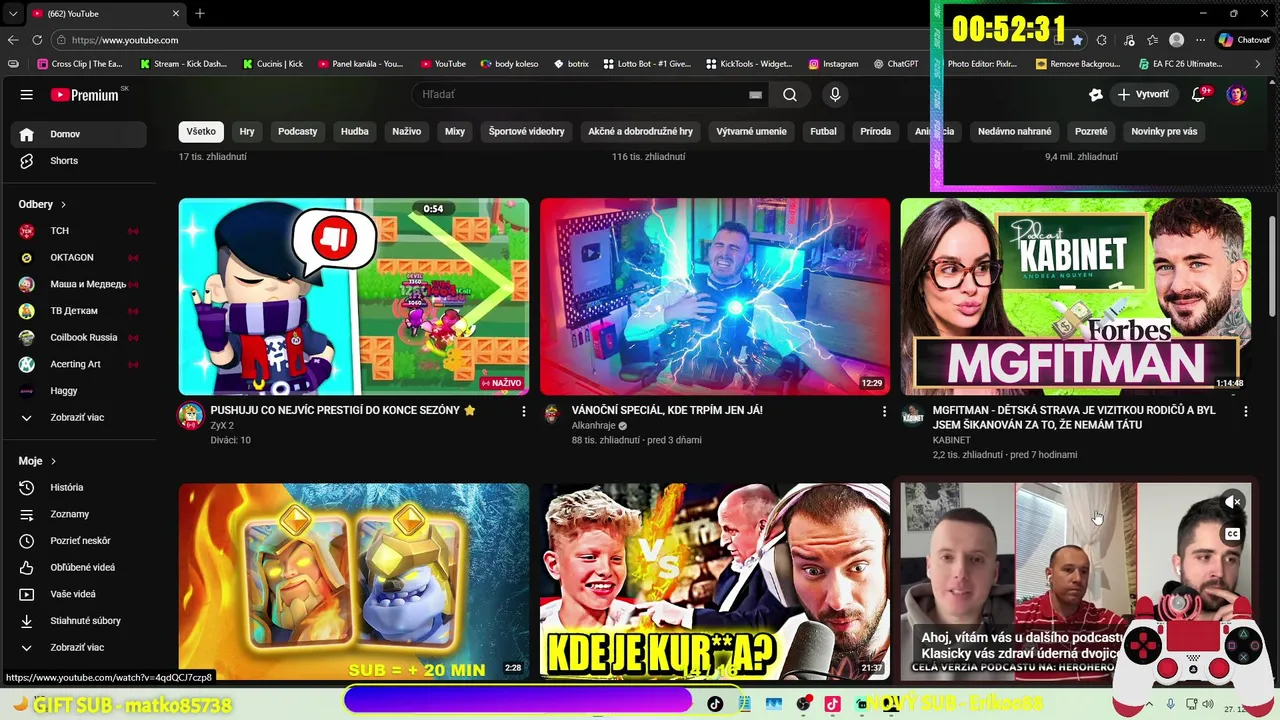Open options menu for VÁNOČNÍ SPECIÁL video
Viewport: 1280px width, 720px height.
click(884, 411)
